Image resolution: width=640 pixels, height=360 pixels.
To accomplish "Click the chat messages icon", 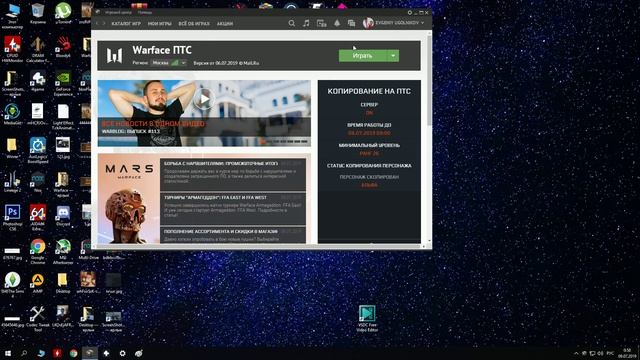I will pyautogui.click(x=351, y=23).
